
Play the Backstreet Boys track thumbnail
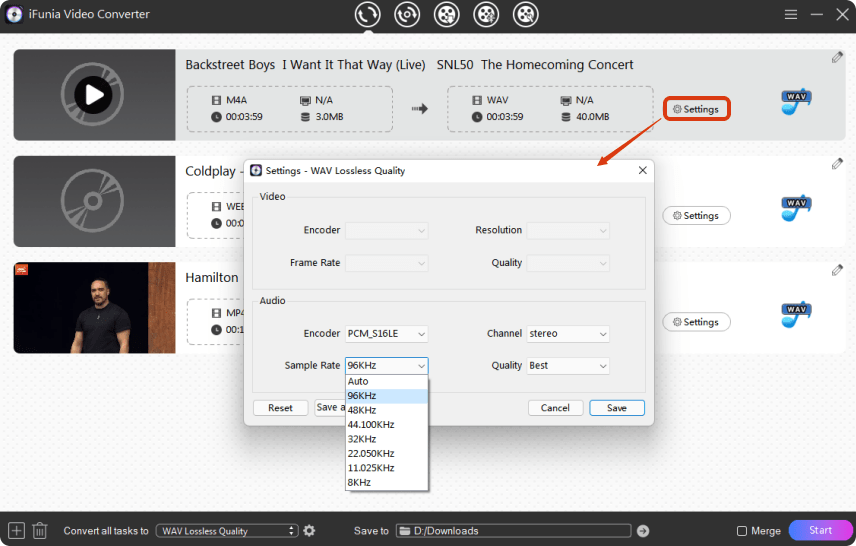(94, 95)
